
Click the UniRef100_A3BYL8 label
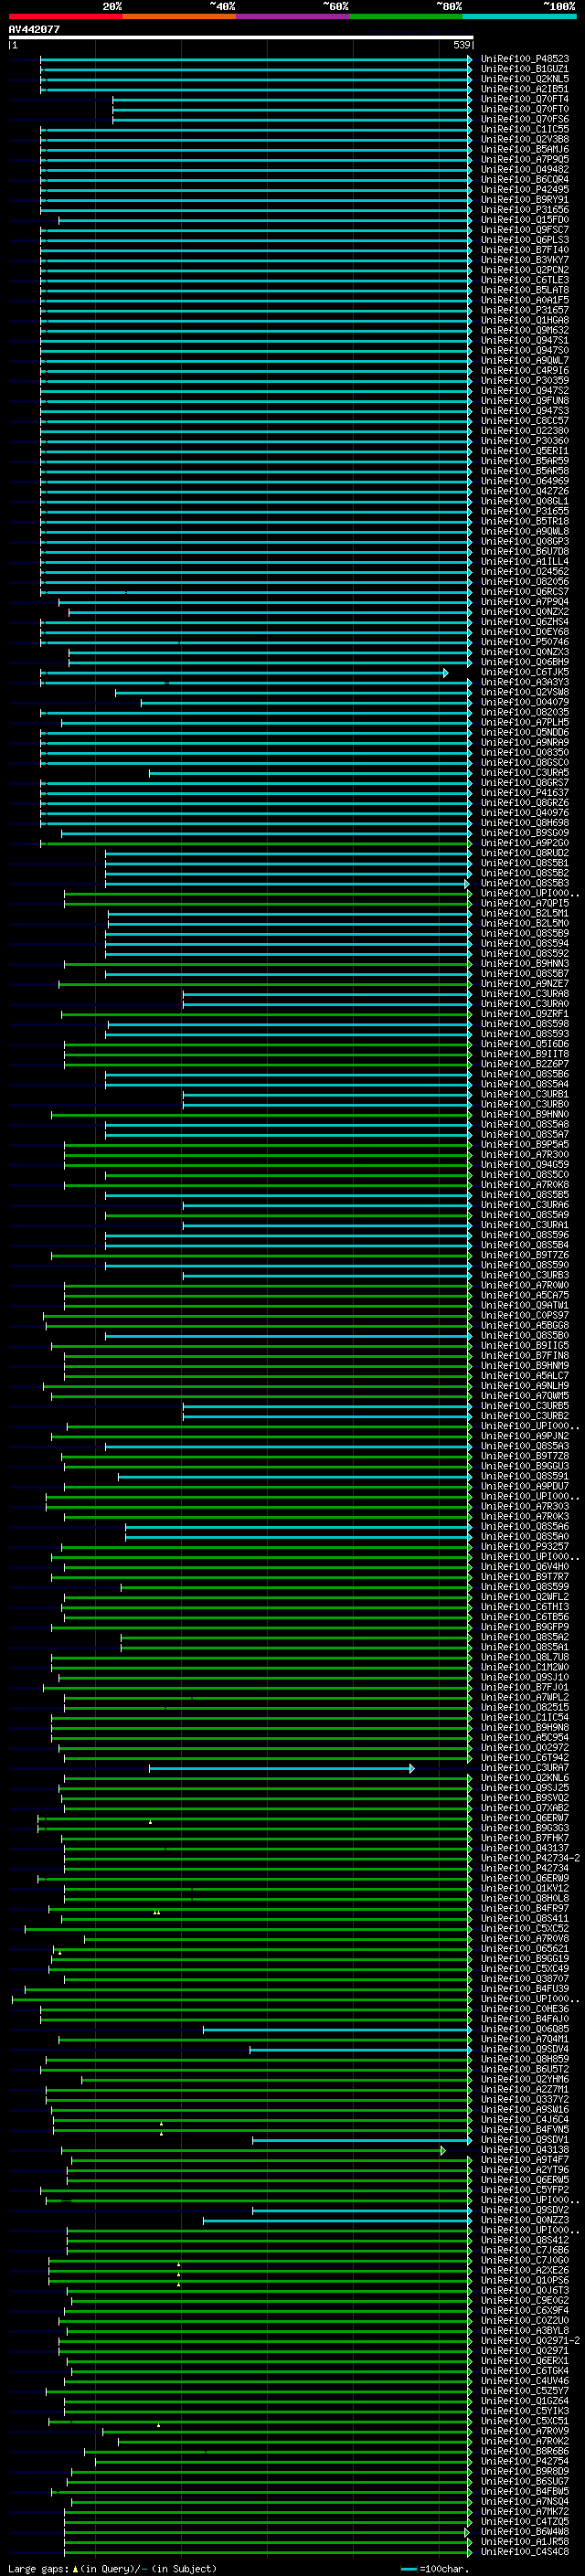525,2330
